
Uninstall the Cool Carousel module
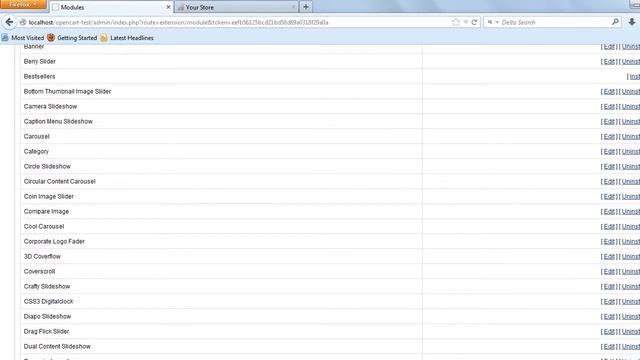tap(631, 227)
